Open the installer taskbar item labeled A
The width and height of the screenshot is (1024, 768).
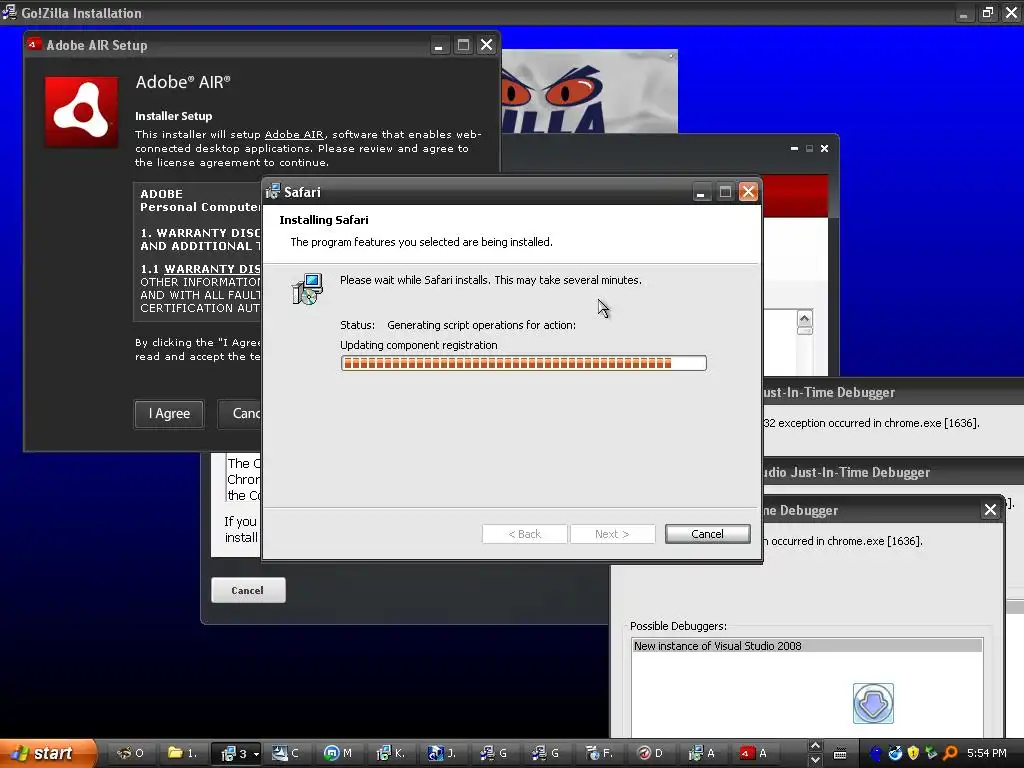(702, 753)
